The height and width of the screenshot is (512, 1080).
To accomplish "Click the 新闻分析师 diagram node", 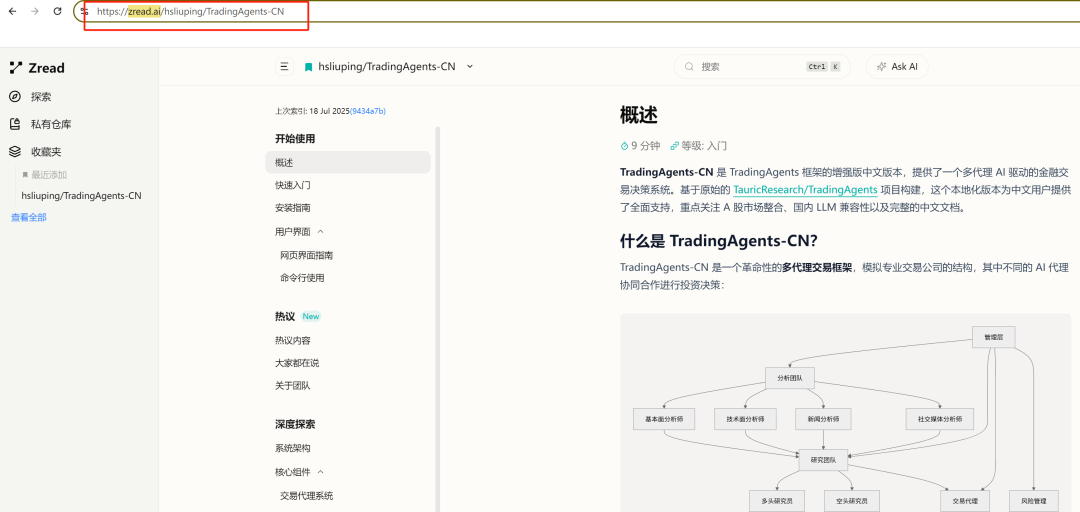I will click(x=823, y=419).
